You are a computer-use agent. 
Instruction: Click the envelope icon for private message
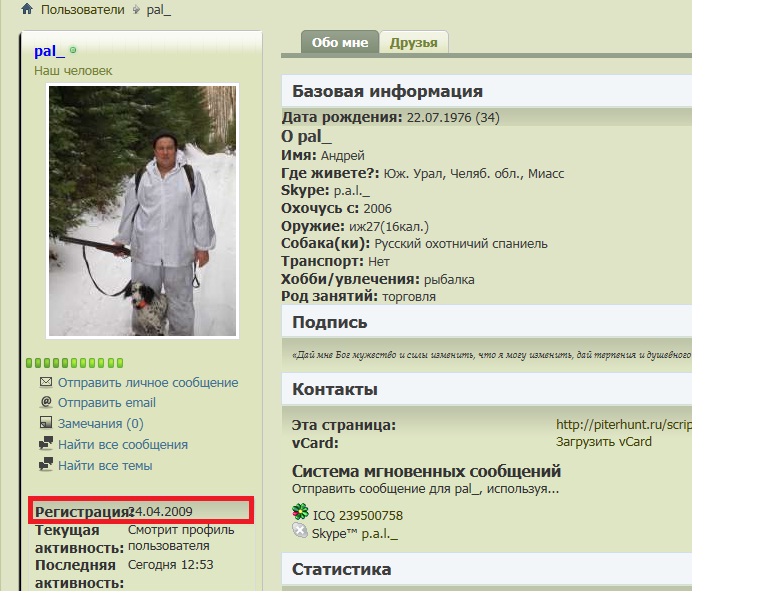pos(46,382)
